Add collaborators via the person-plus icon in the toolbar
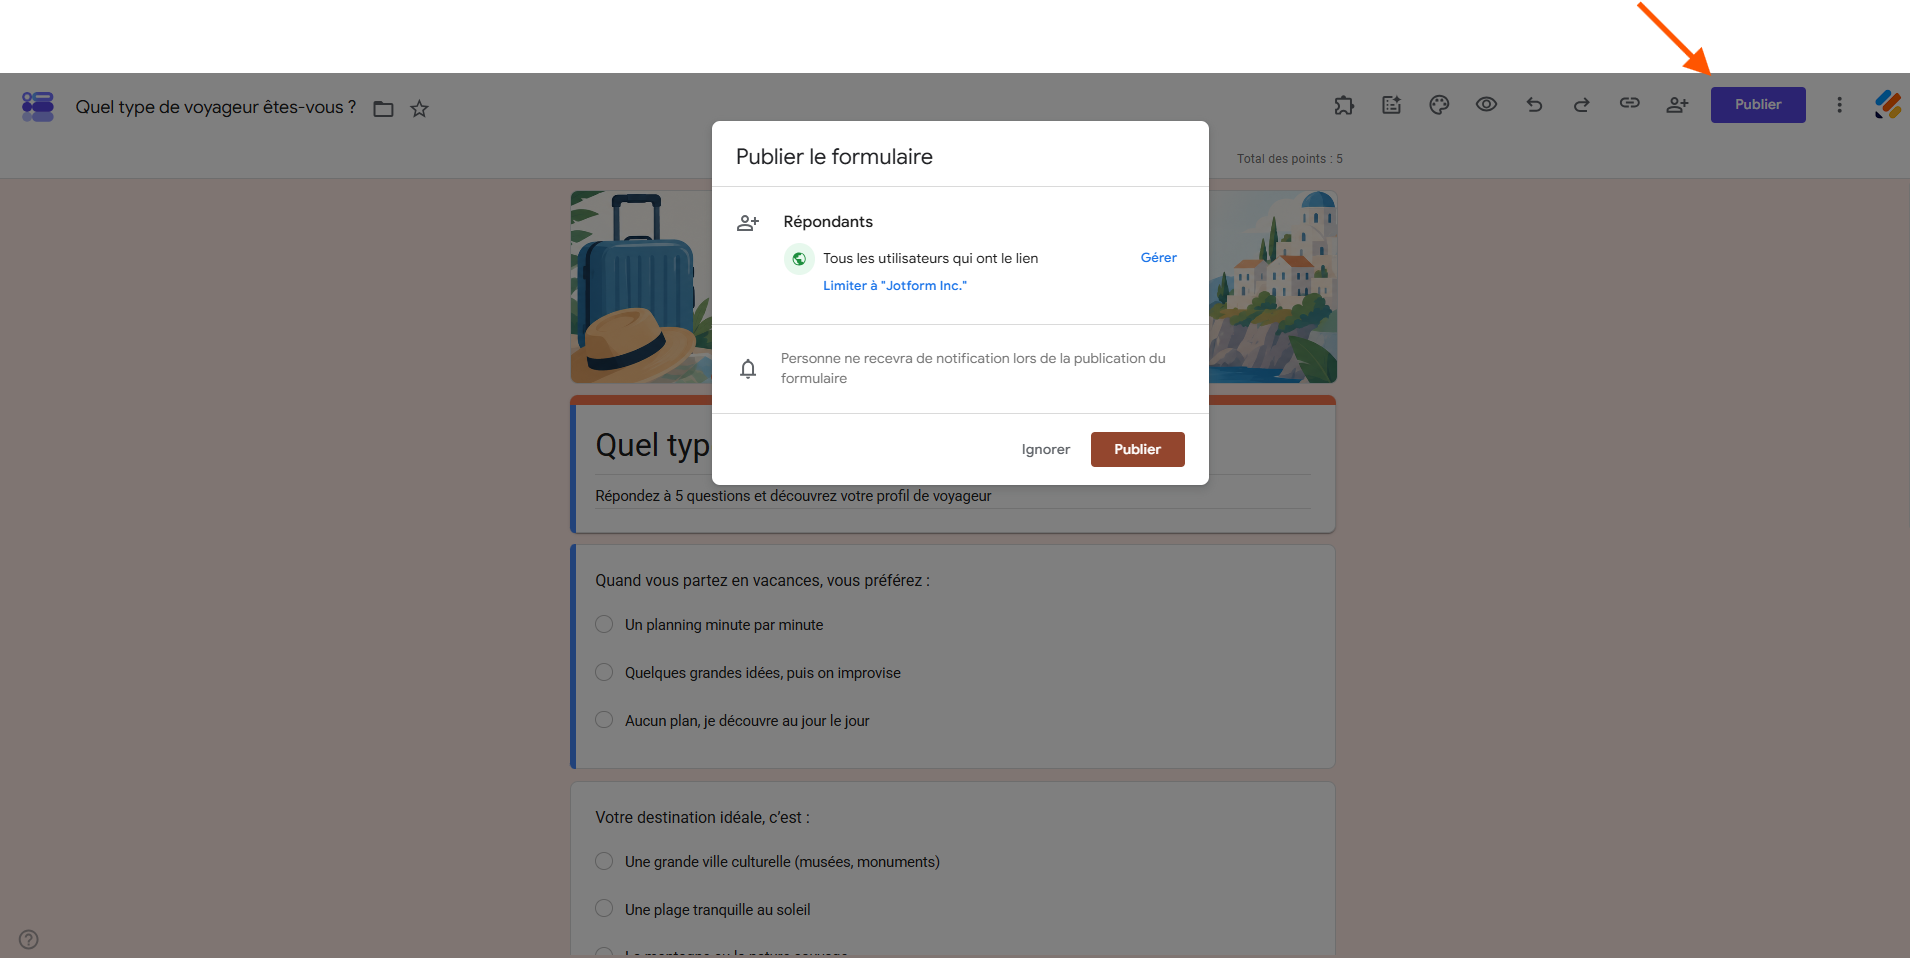 (x=1677, y=105)
